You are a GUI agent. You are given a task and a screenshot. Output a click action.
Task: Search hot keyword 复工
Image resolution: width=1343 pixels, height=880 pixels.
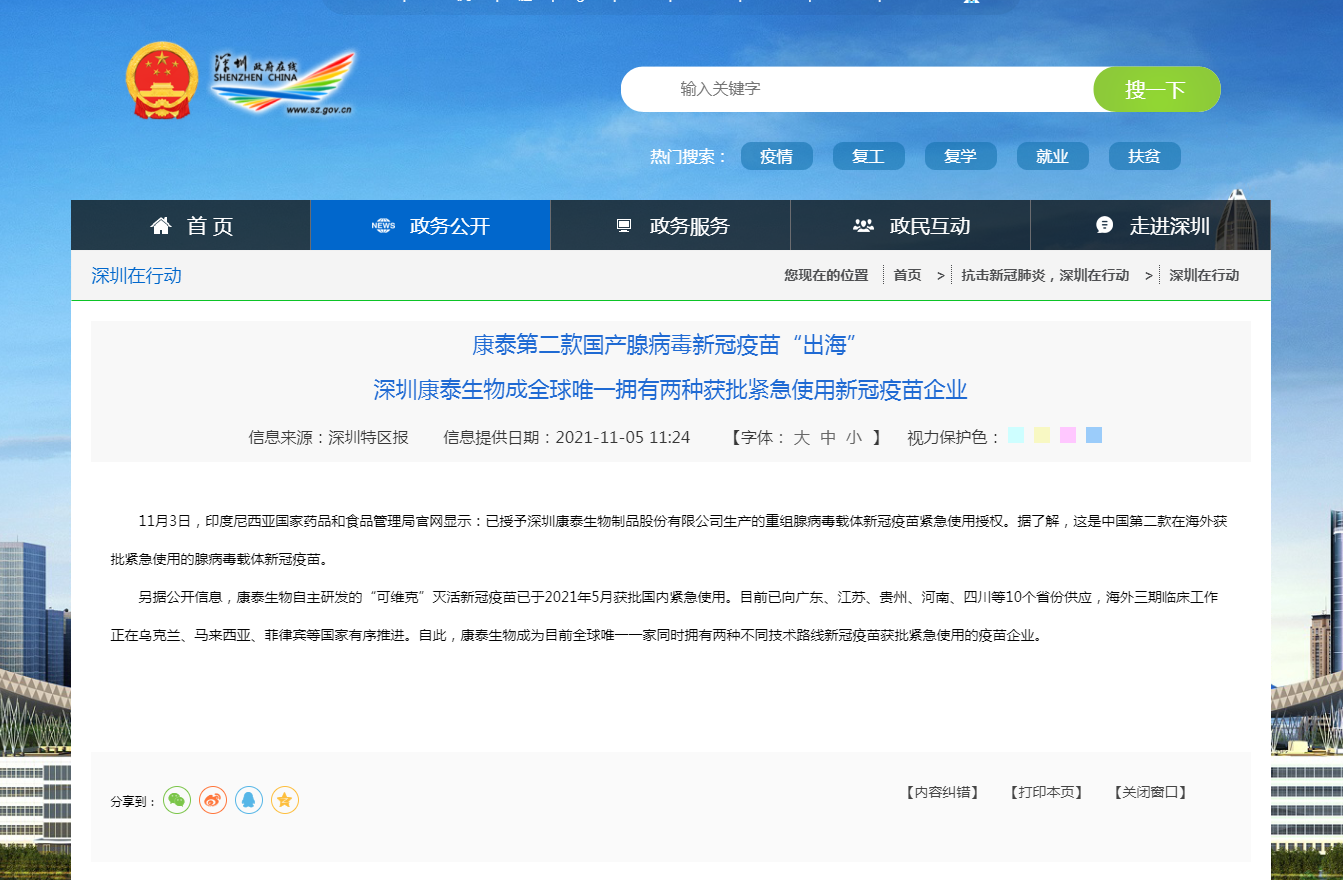(x=869, y=156)
